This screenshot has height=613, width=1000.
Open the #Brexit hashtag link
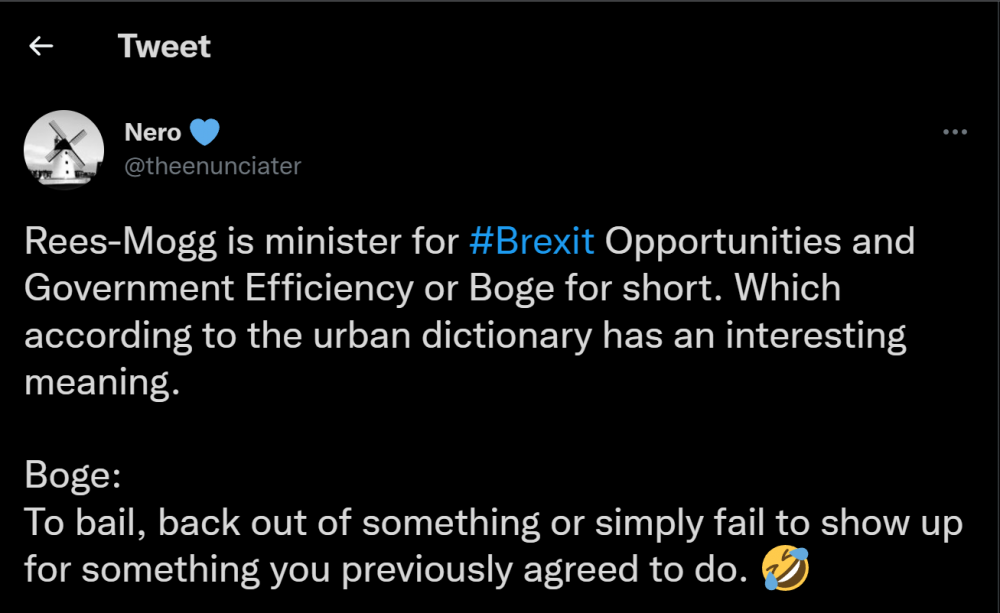531,242
